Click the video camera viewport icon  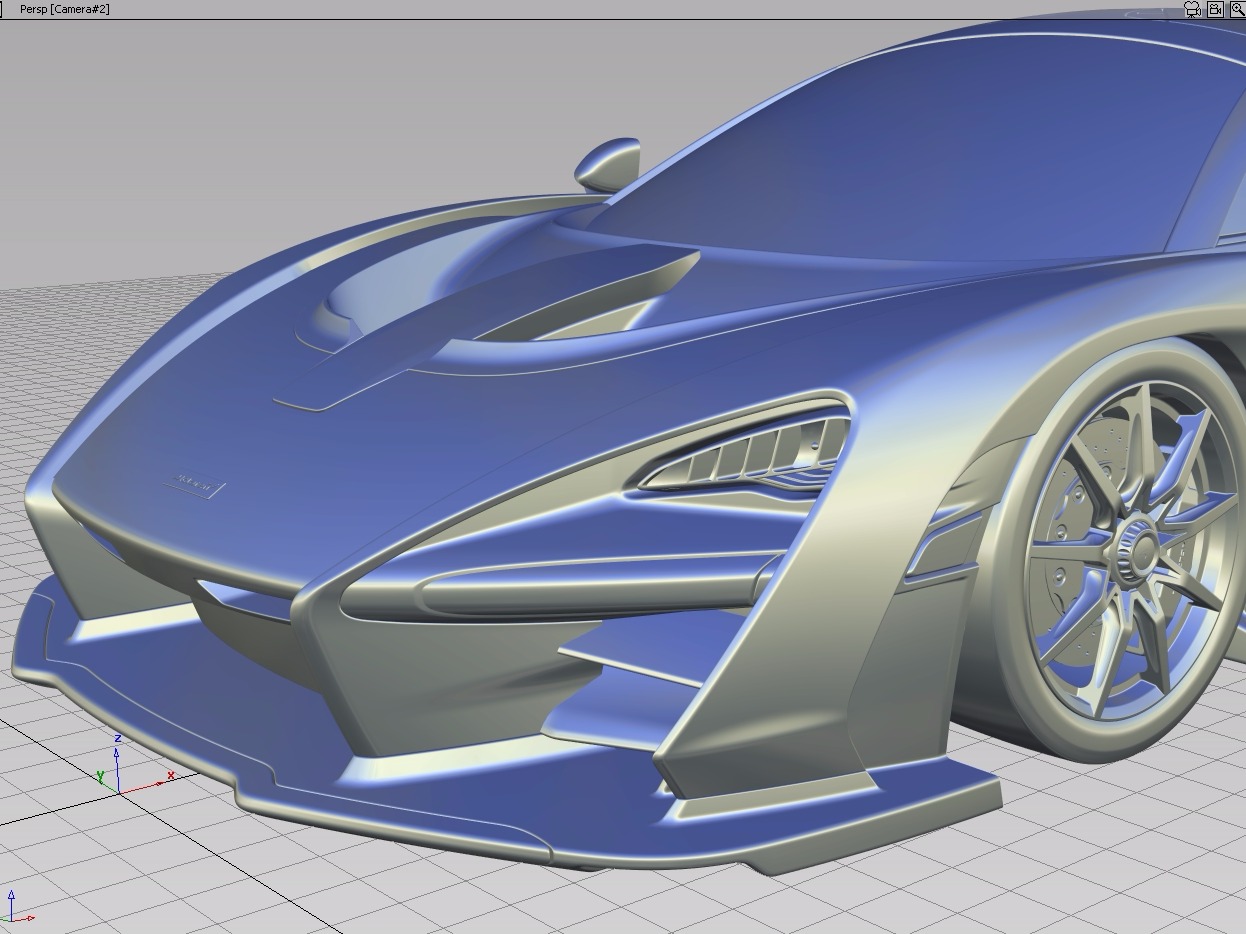(1215, 9)
